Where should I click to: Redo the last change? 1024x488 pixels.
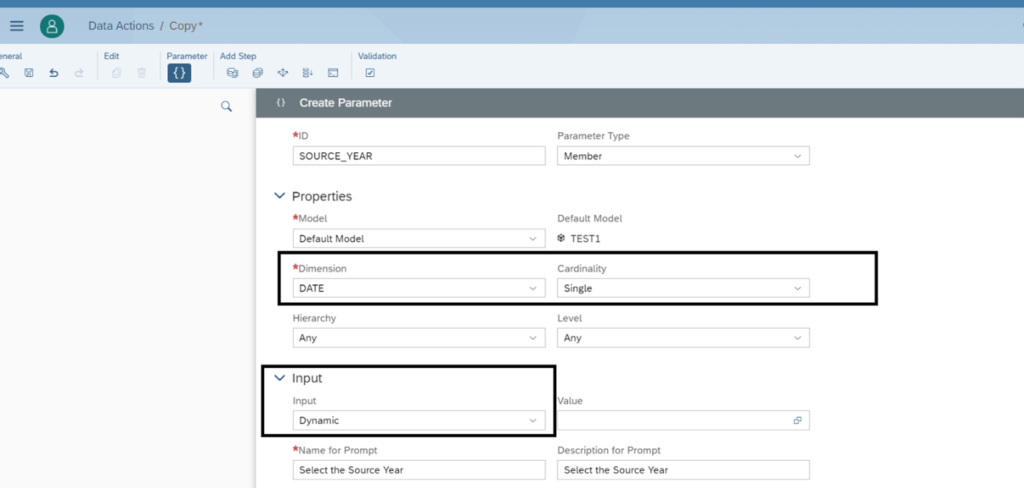tap(79, 73)
